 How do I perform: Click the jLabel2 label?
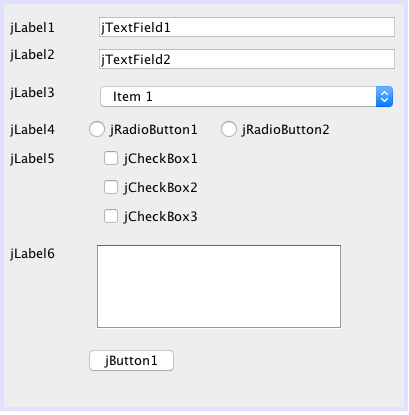click(x=32, y=55)
